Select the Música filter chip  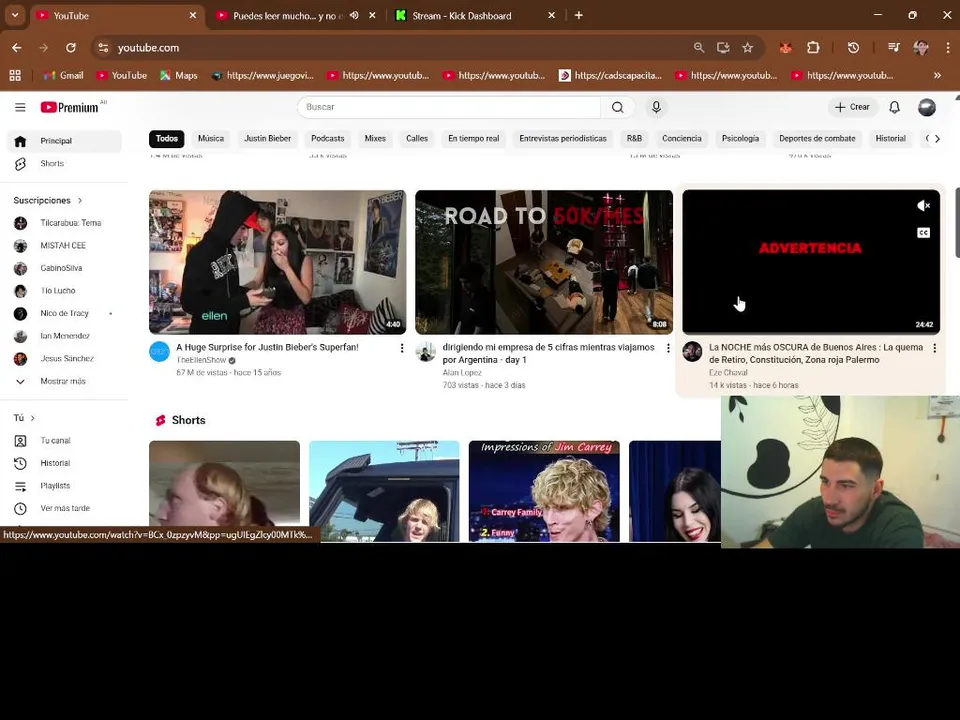coord(211,138)
